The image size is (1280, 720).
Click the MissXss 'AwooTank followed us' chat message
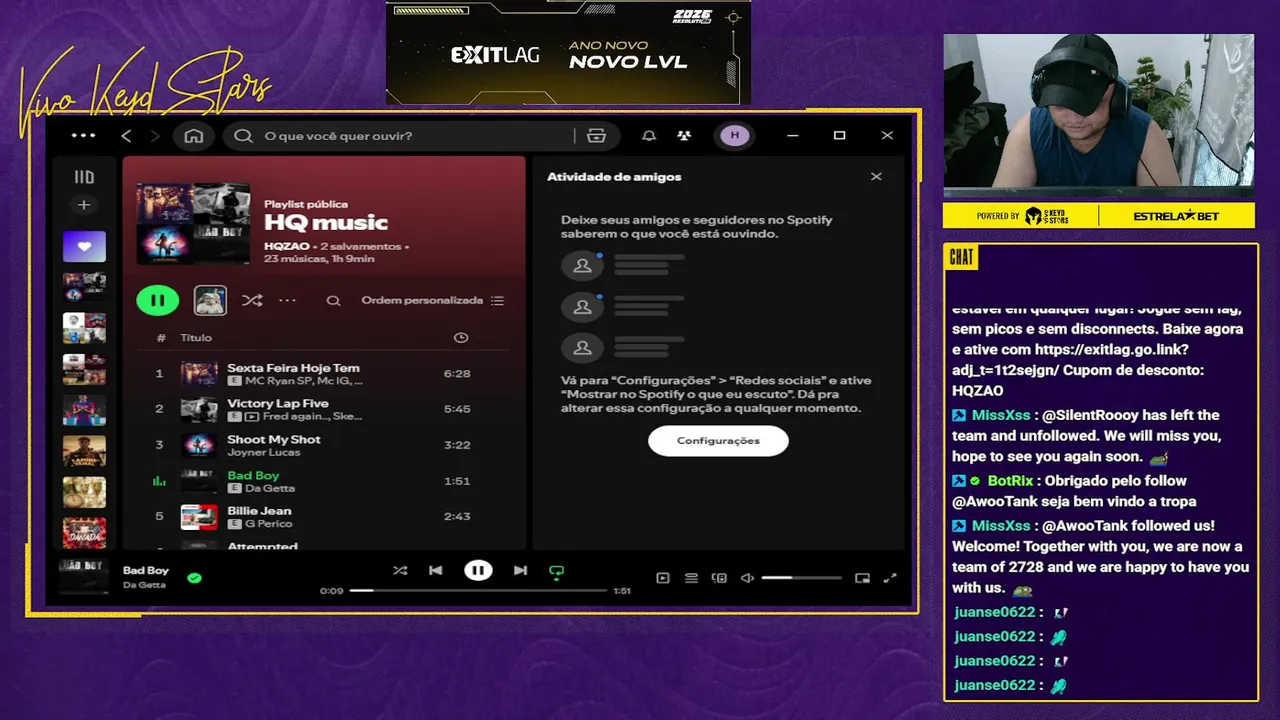1100,557
